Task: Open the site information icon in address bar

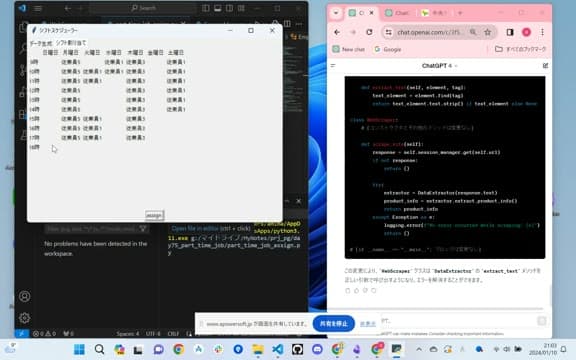Action: (389, 32)
